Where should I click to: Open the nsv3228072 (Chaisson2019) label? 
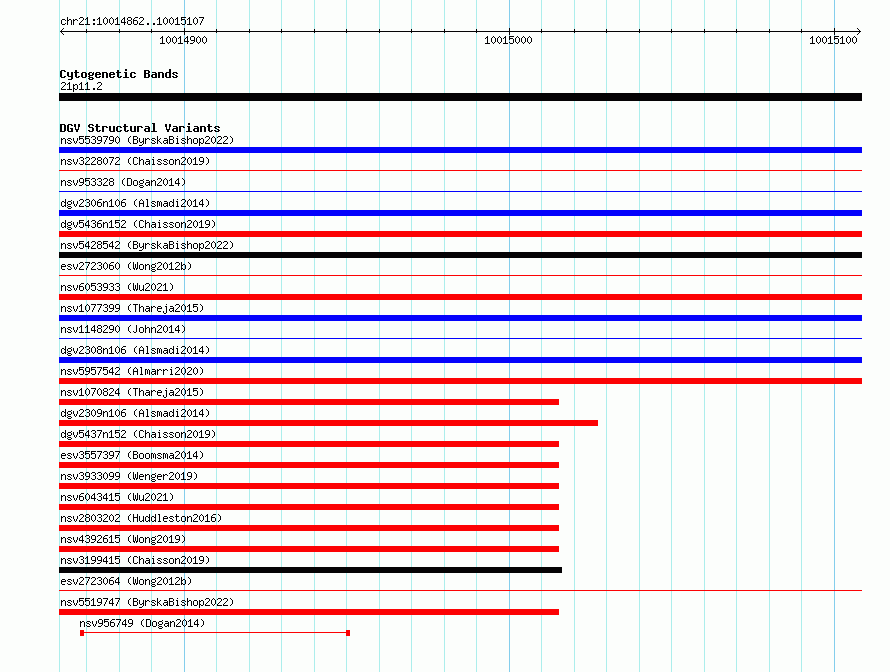(135, 161)
